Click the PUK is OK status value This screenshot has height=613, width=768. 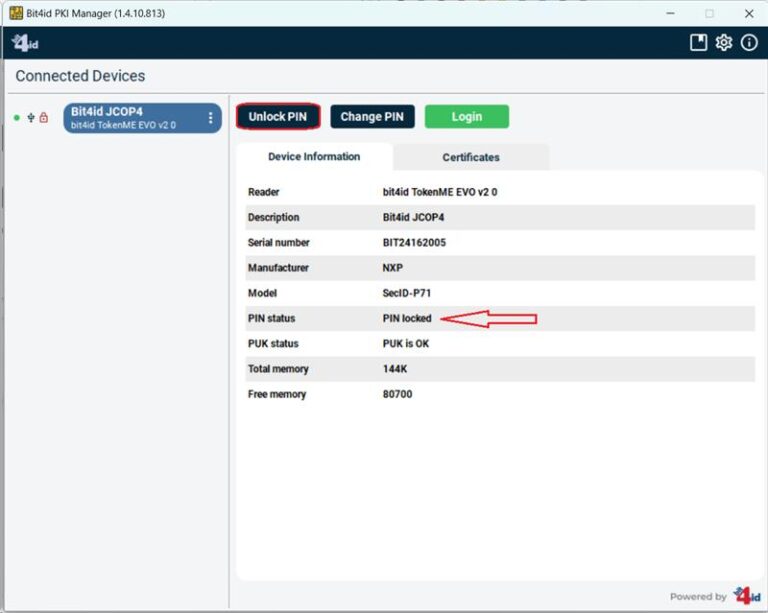406,344
